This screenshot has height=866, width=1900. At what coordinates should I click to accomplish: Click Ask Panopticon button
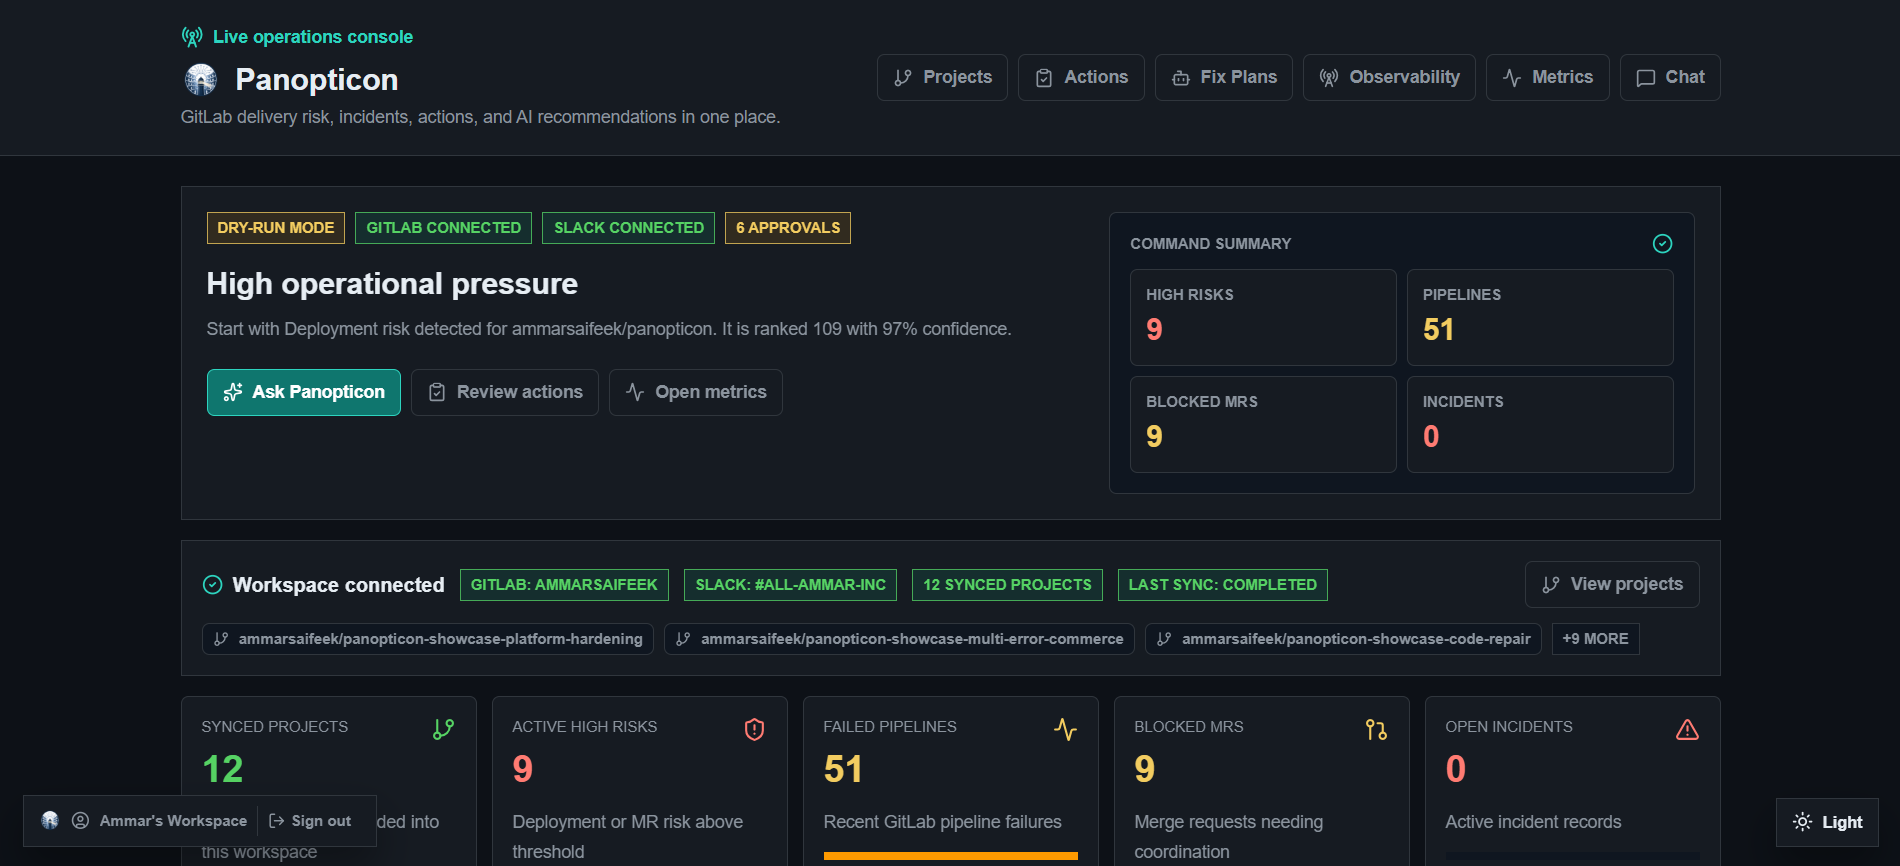[x=304, y=392]
